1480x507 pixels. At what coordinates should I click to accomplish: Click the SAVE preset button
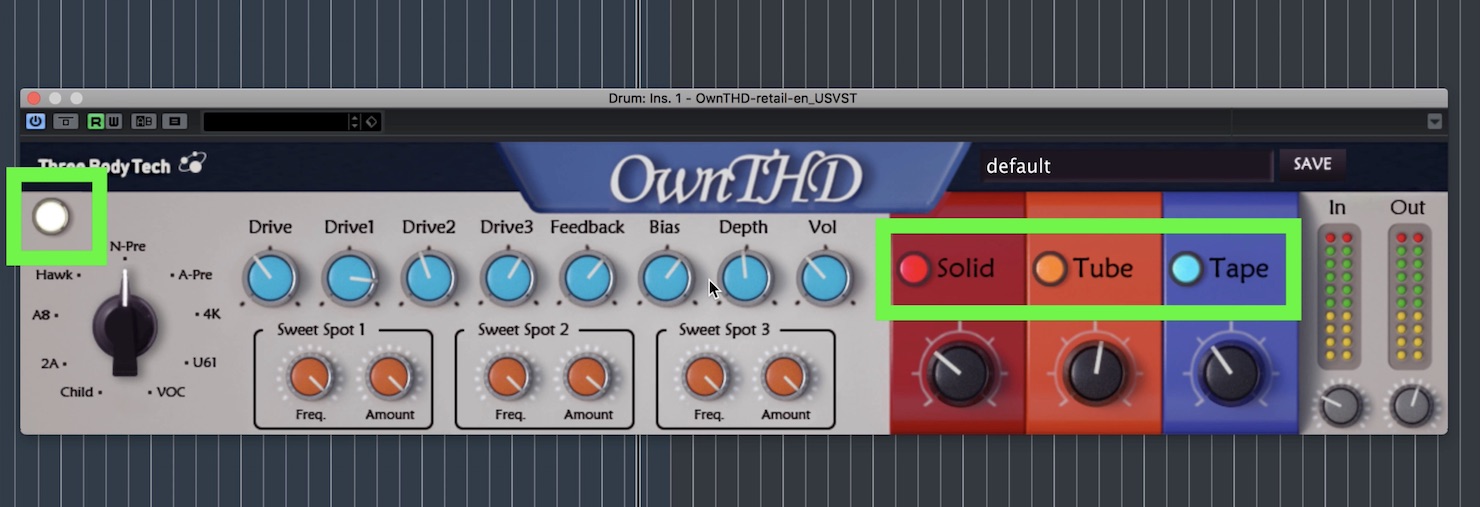tap(1312, 164)
